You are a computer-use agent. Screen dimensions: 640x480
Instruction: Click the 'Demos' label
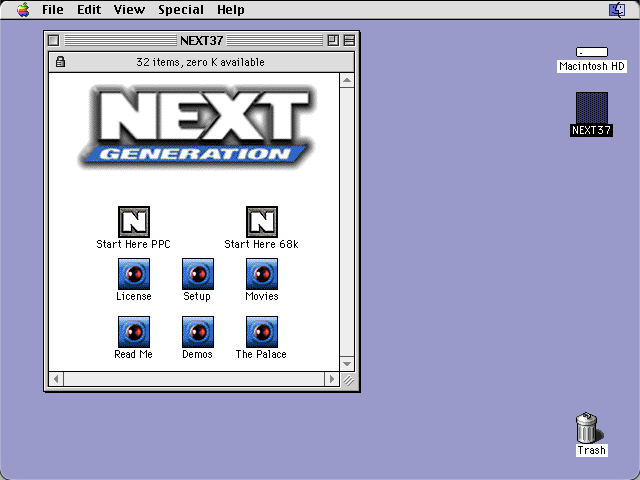(197, 354)
